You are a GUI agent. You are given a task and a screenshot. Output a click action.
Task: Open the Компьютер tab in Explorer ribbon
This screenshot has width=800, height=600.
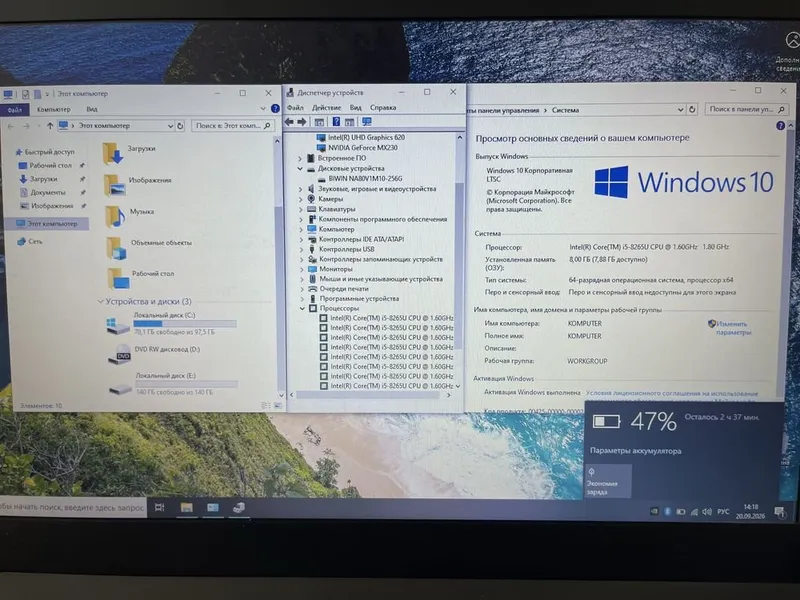pos(54,109)
